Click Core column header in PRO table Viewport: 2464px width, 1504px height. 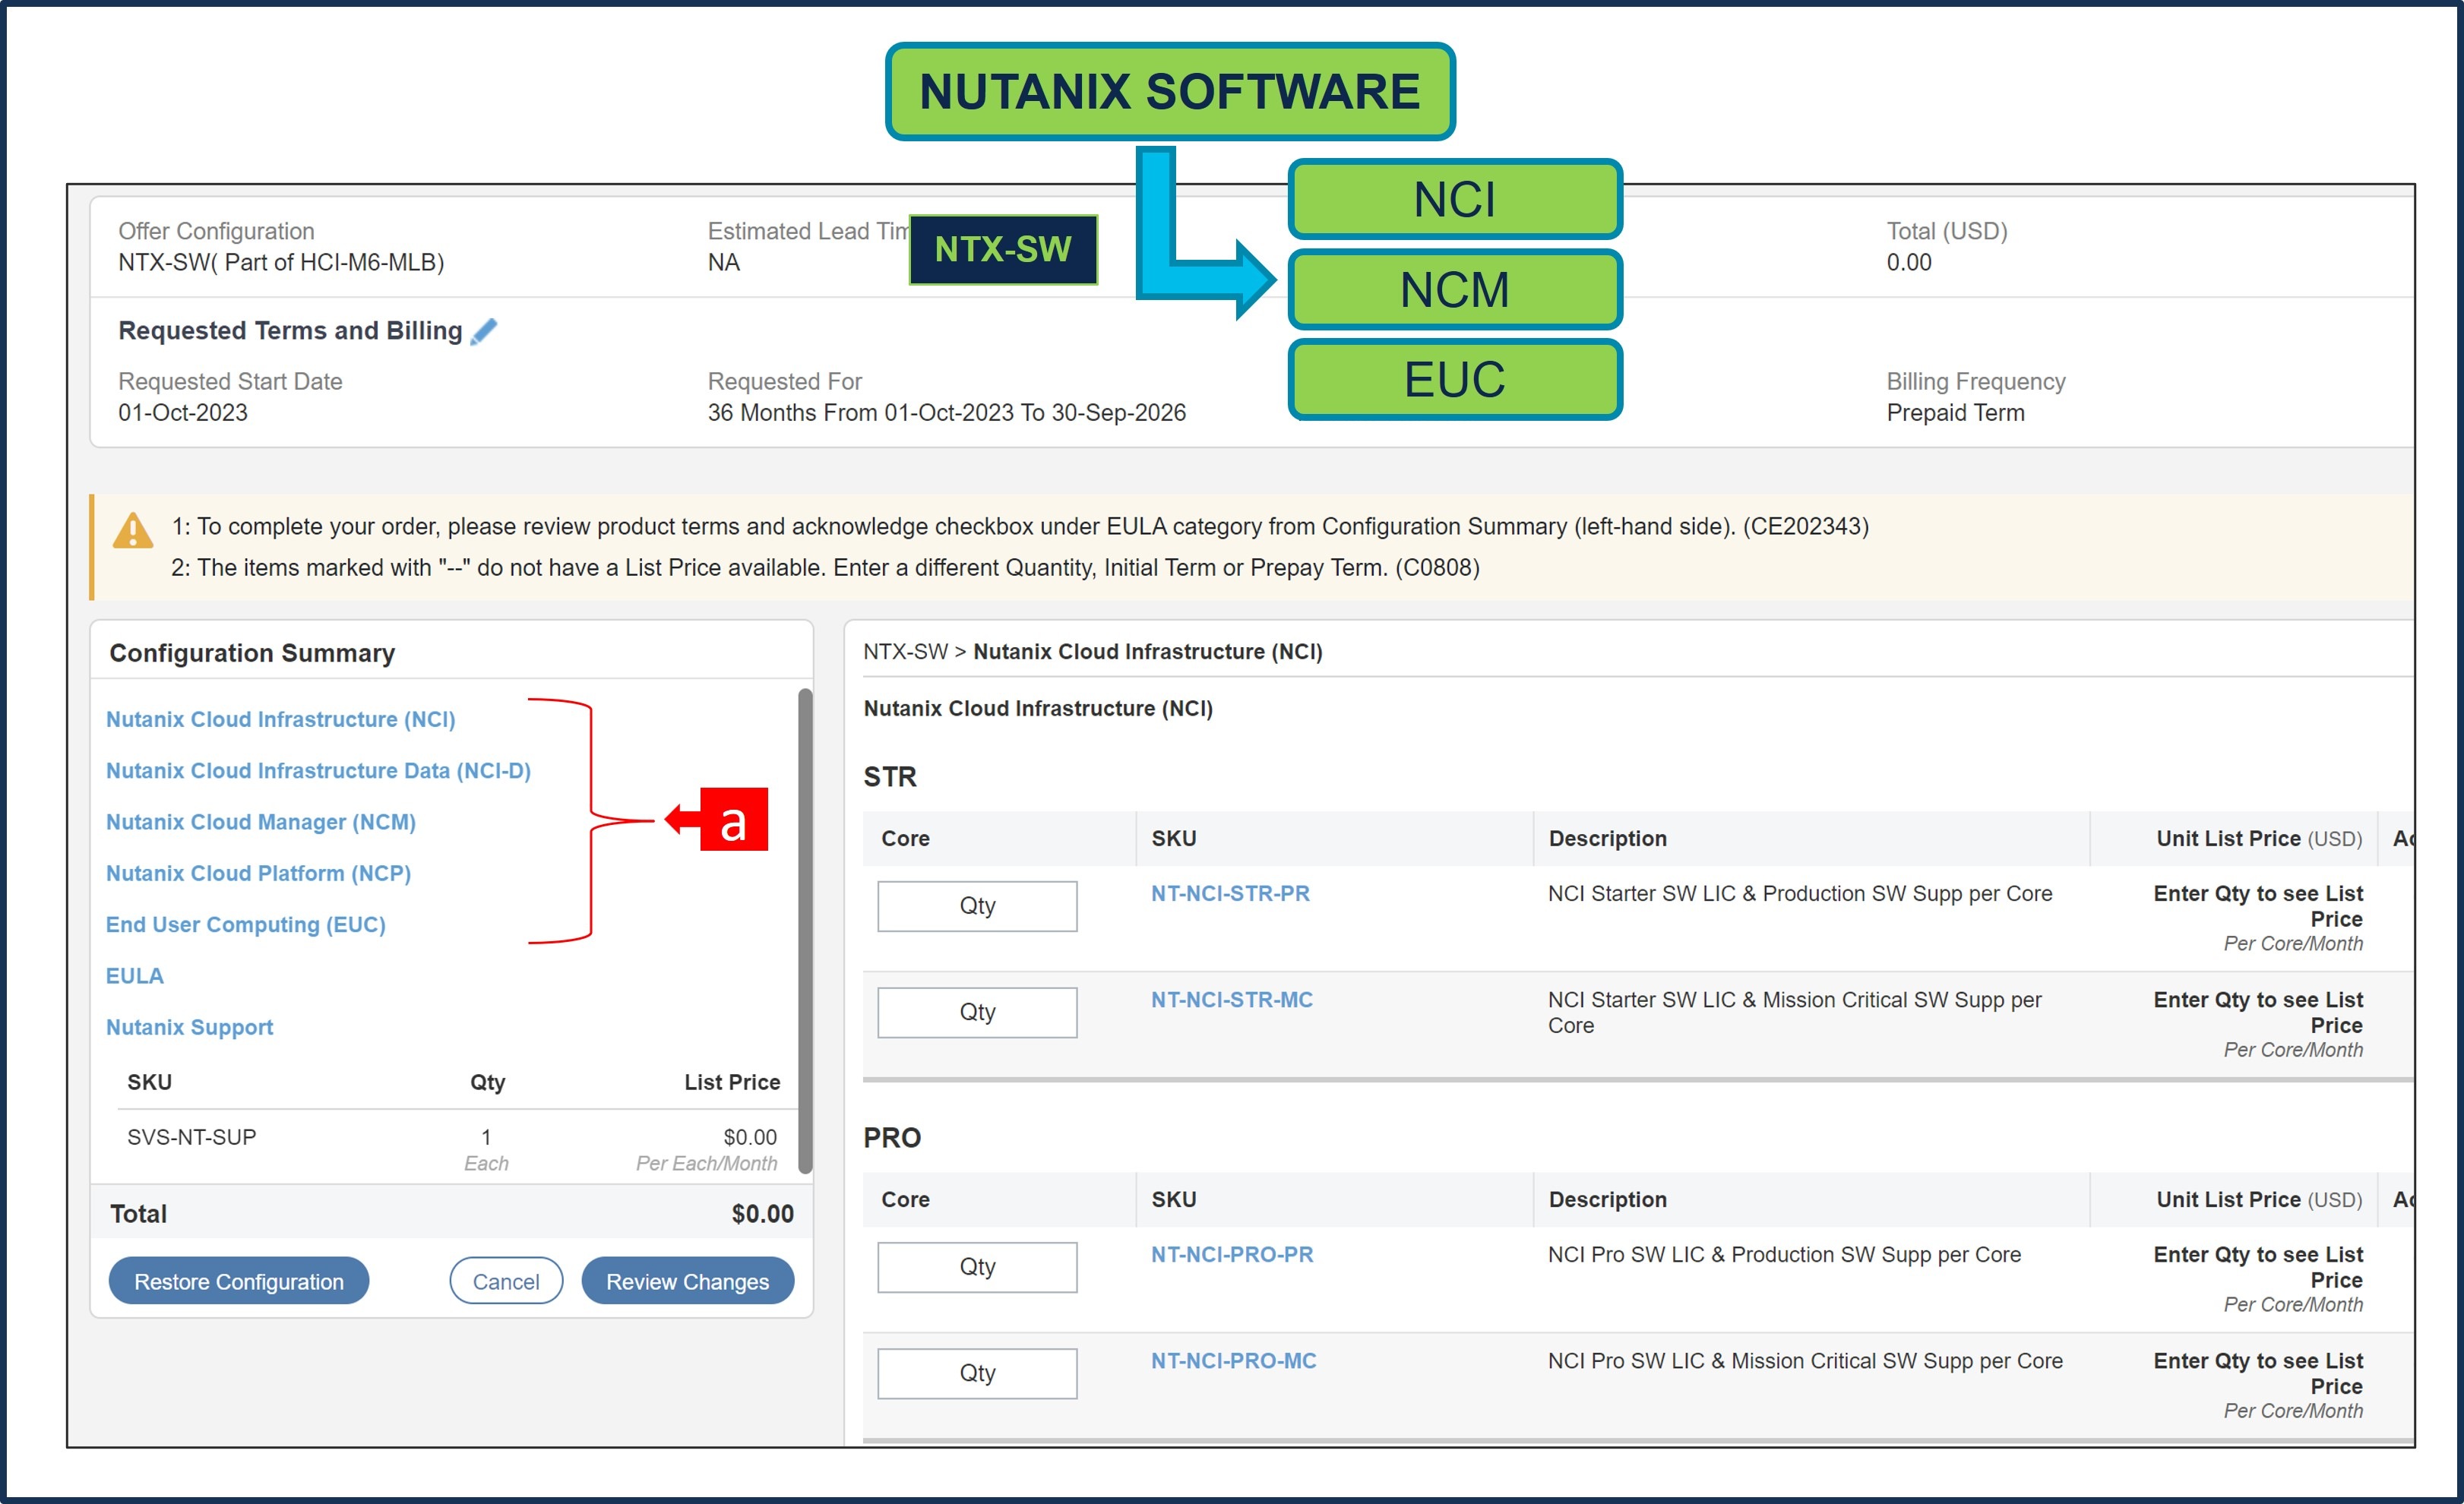905,1199
